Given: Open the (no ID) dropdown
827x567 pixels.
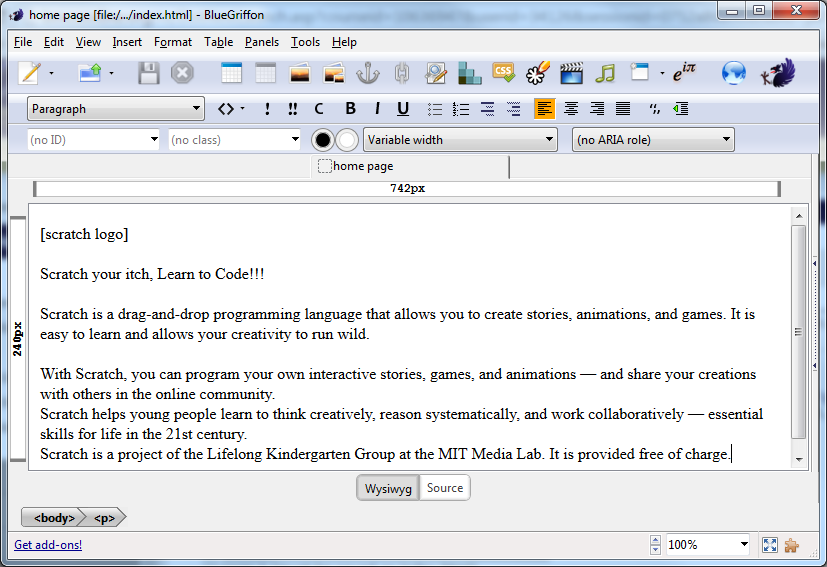Looking at the screenshot, I should click(x=93, y=140).
